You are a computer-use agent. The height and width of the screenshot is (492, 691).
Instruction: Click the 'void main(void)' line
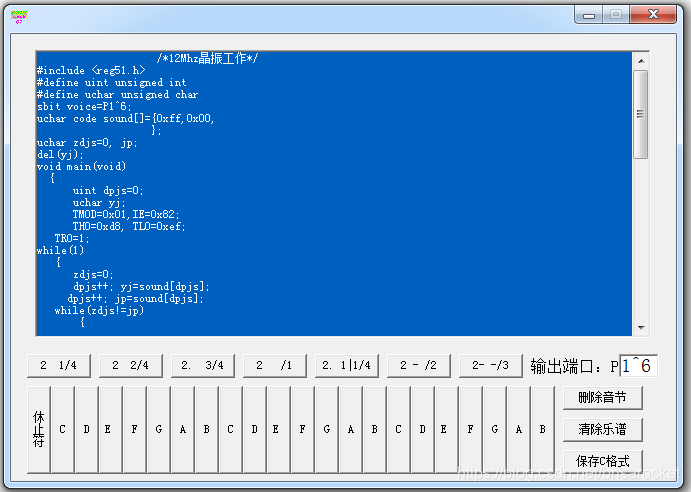pyautogui.click(x=82, y=167)
